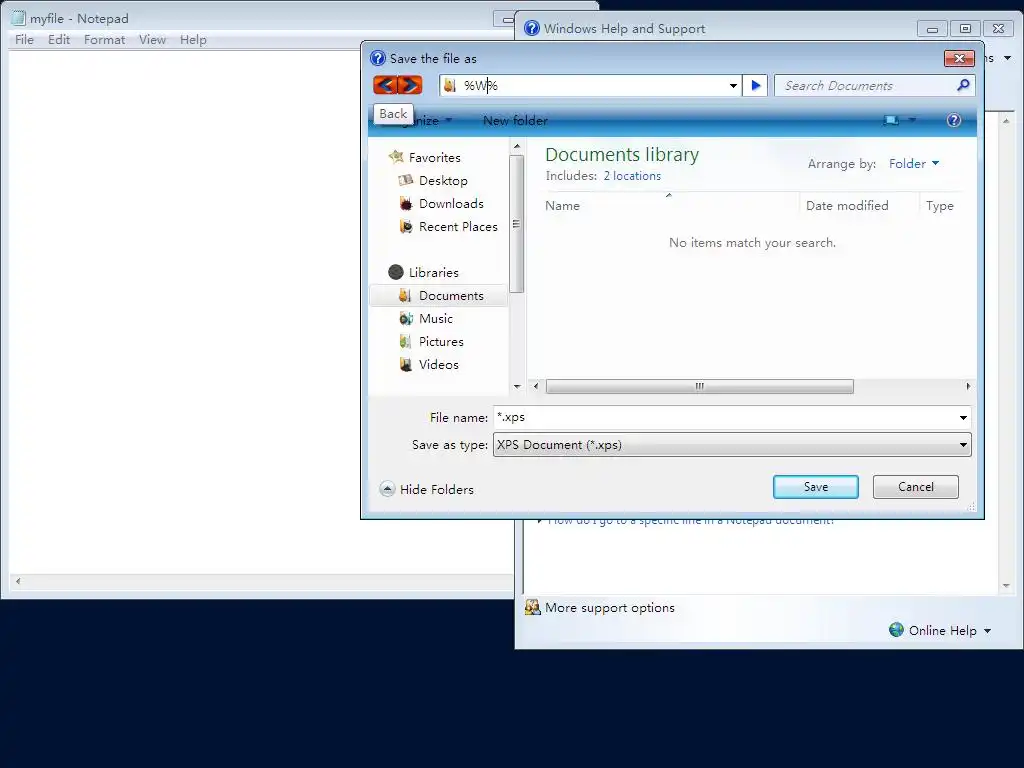The height and width of the screenshot is (768, 1024).
Task: Click the Videos library icon
Action: pyautogui.click(x=406, y=364)
